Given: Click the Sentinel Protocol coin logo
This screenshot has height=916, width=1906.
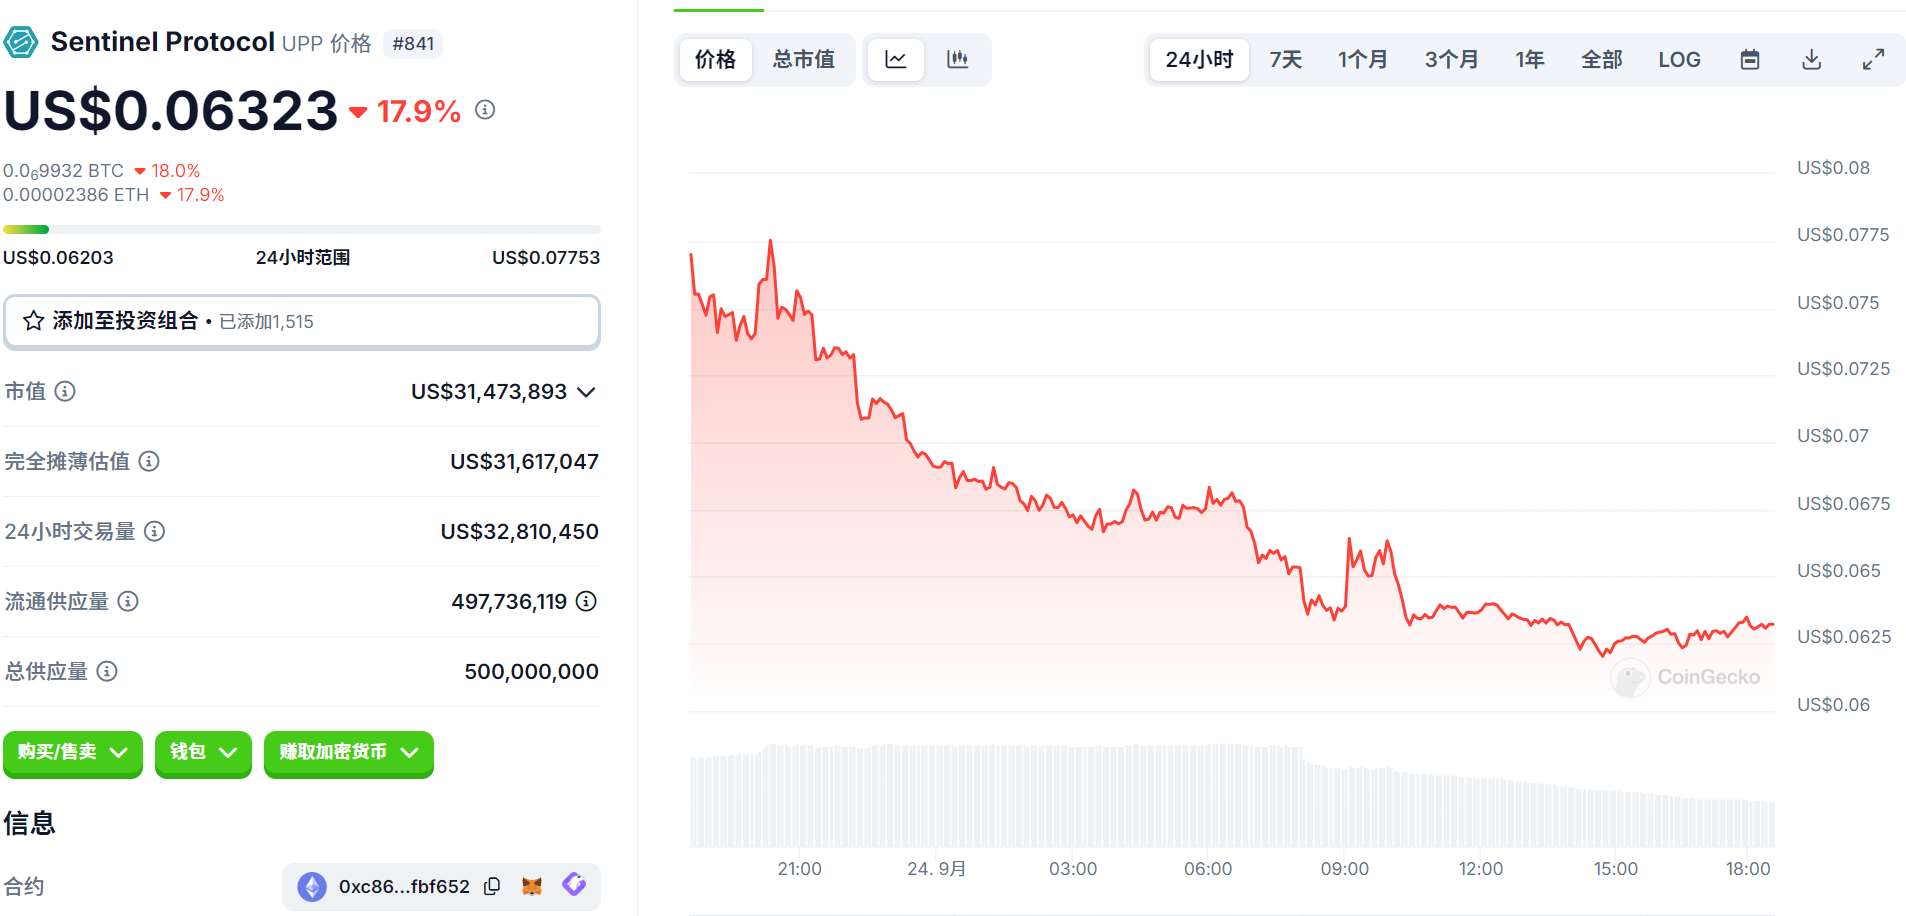Looking at the screenshot, I should [x=21, y=42].
